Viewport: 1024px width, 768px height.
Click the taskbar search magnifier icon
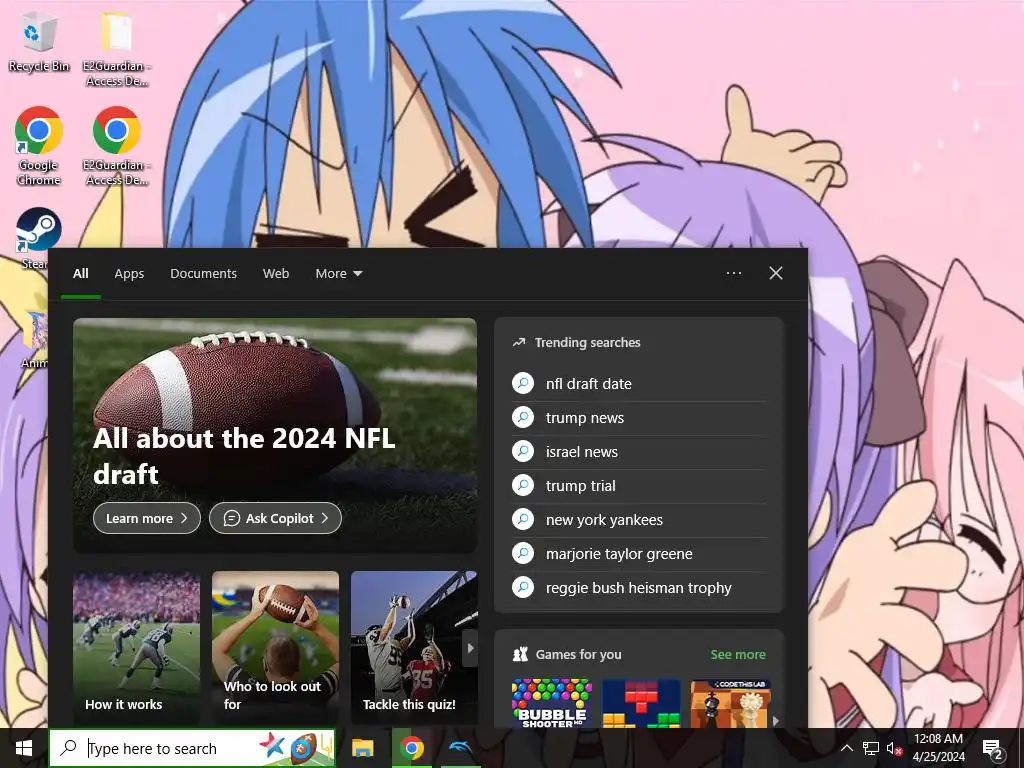pyautogui.click(x=68, y=748)
